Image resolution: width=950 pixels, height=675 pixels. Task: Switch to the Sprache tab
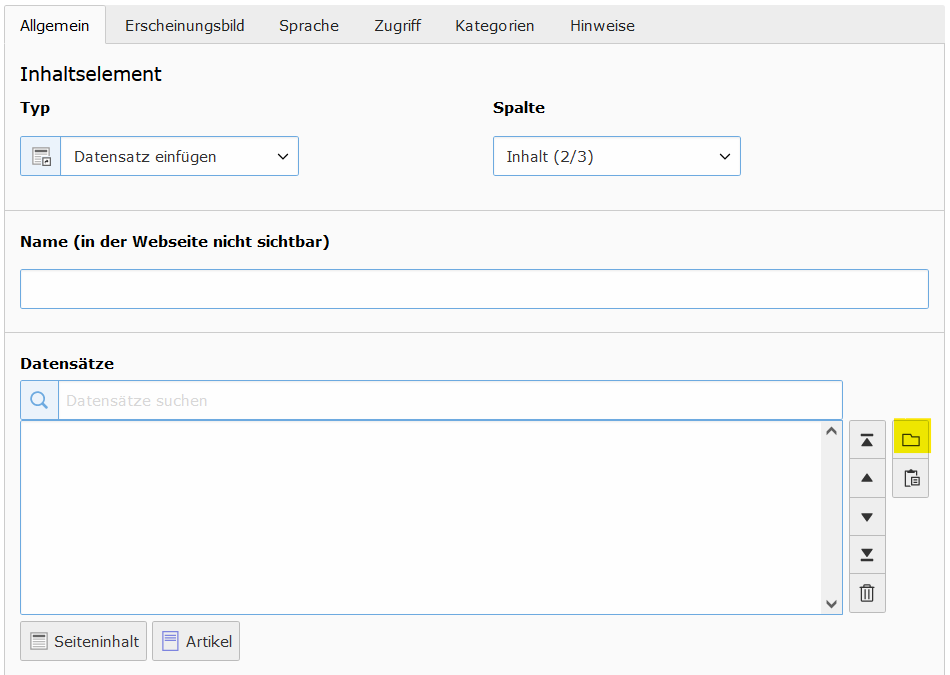(309, 25)
